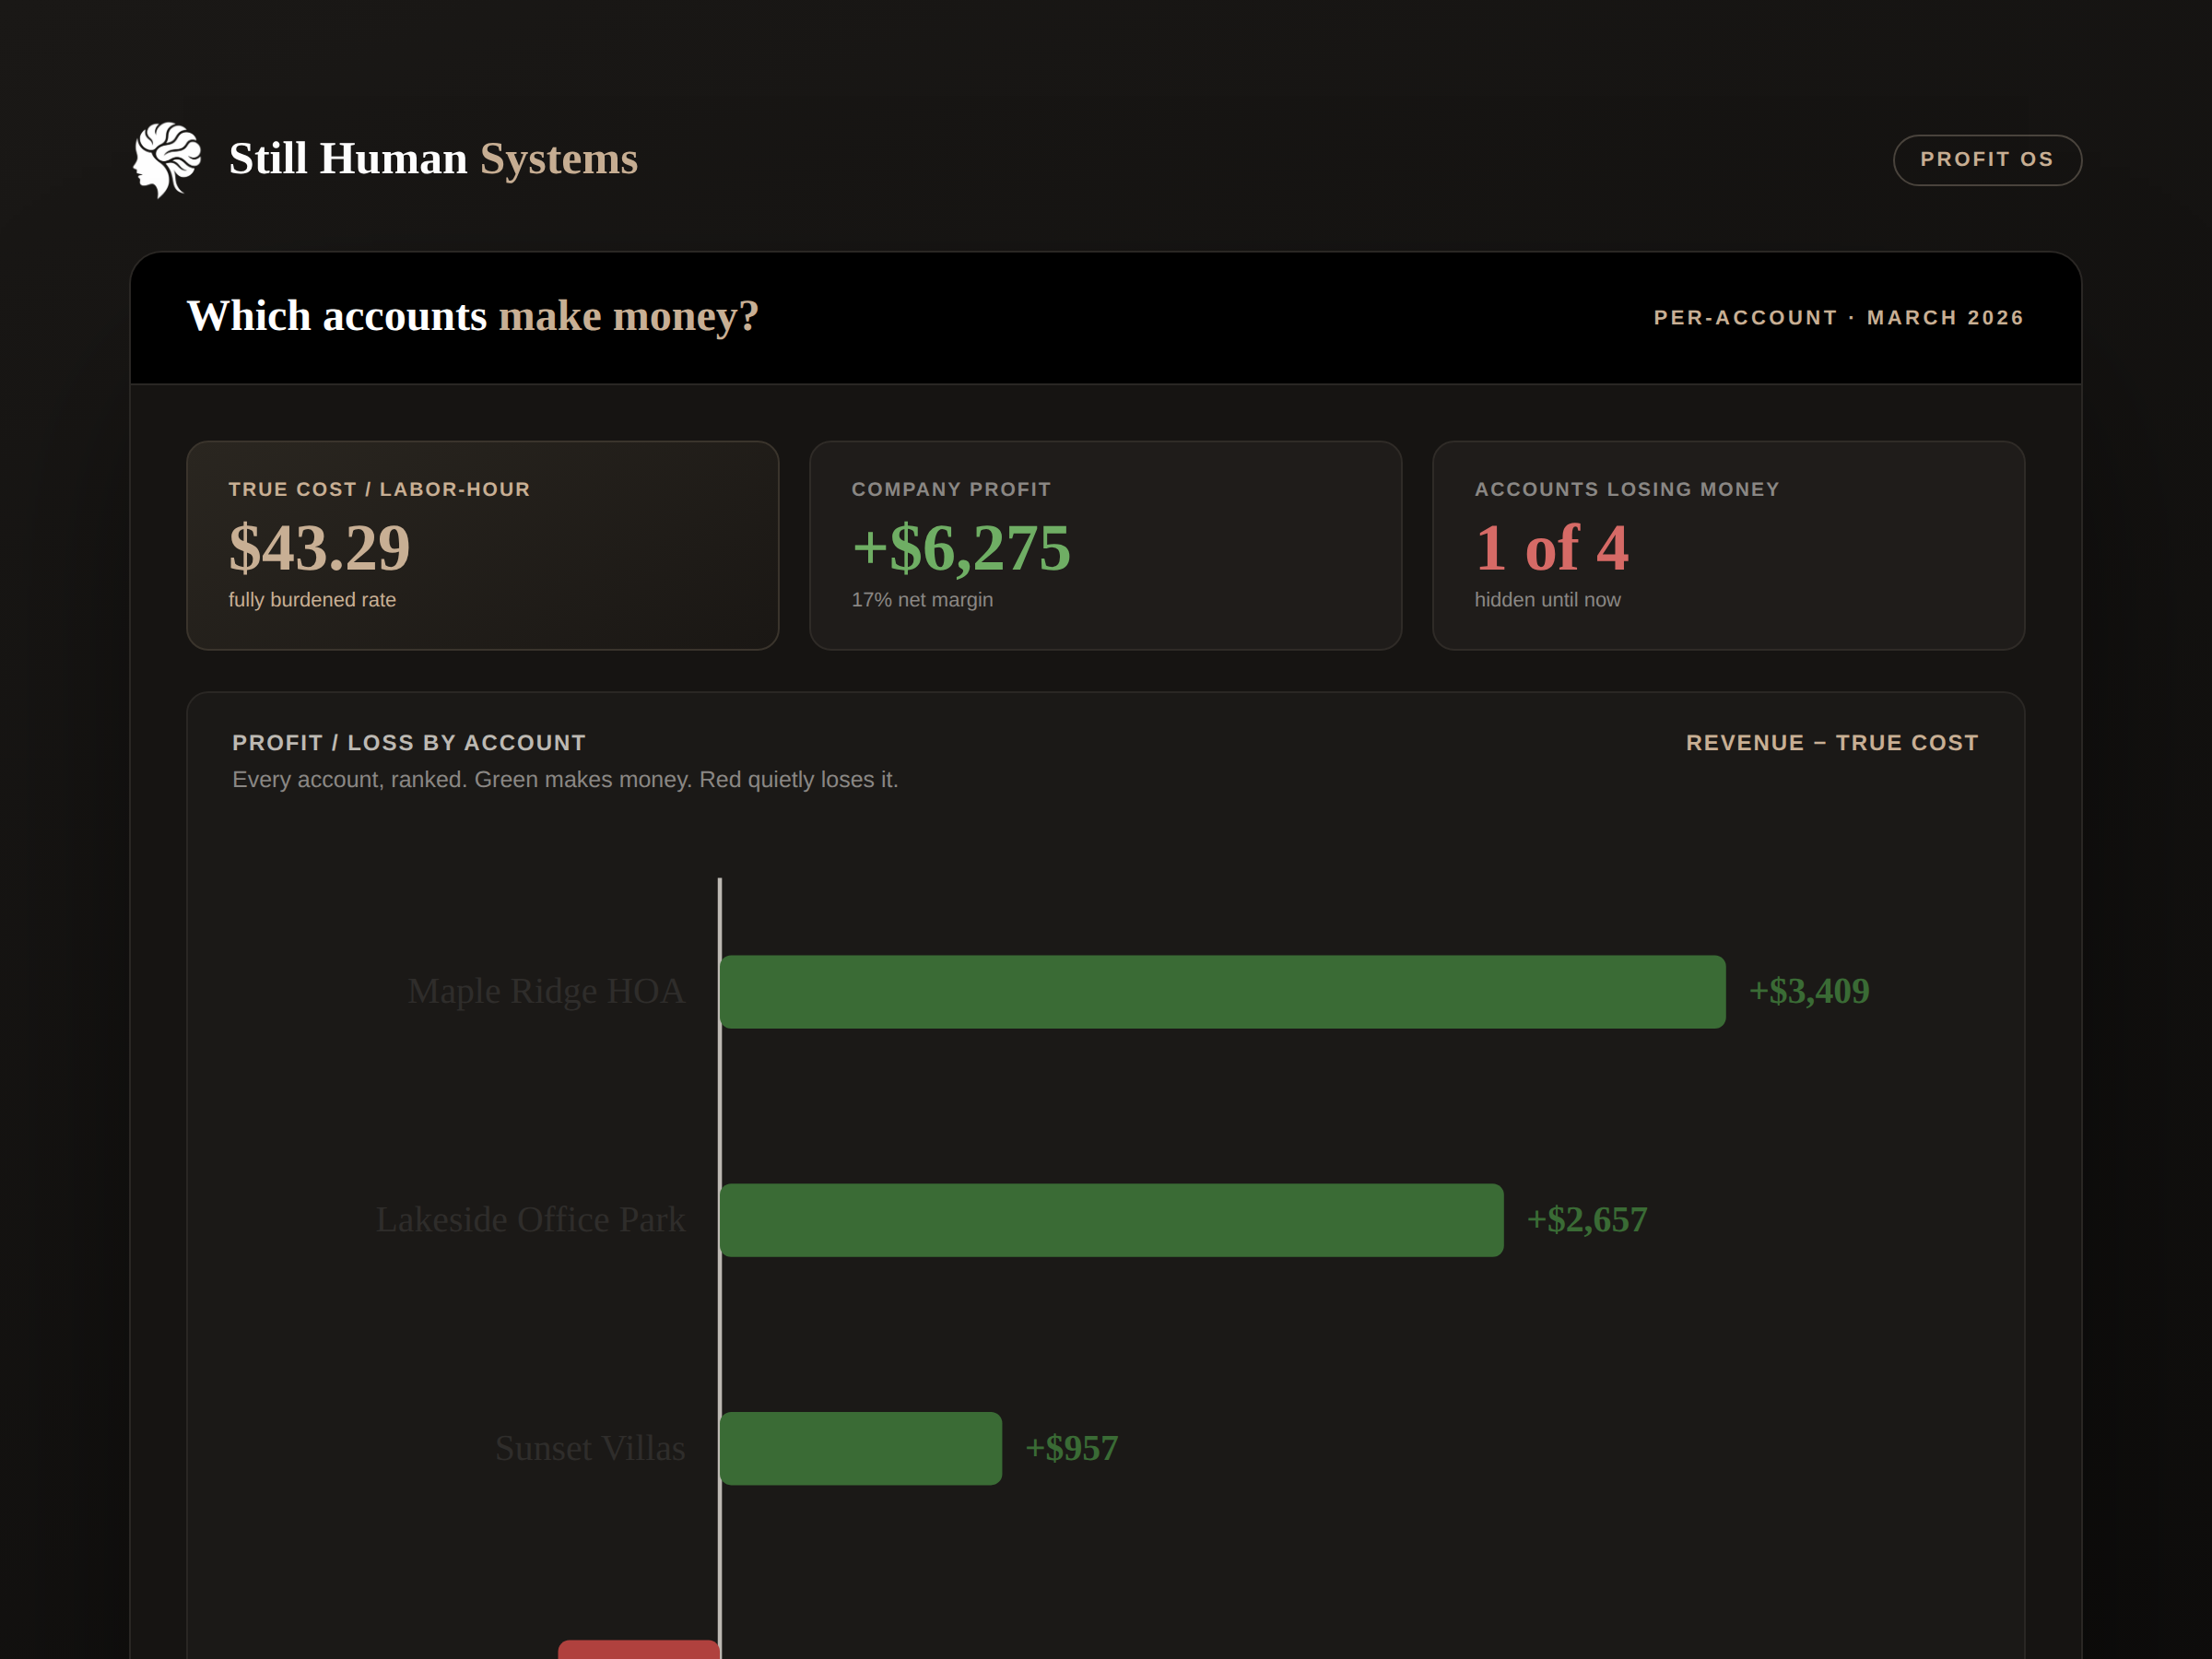Open the PROFIT OS pill button

point(1987,160)
